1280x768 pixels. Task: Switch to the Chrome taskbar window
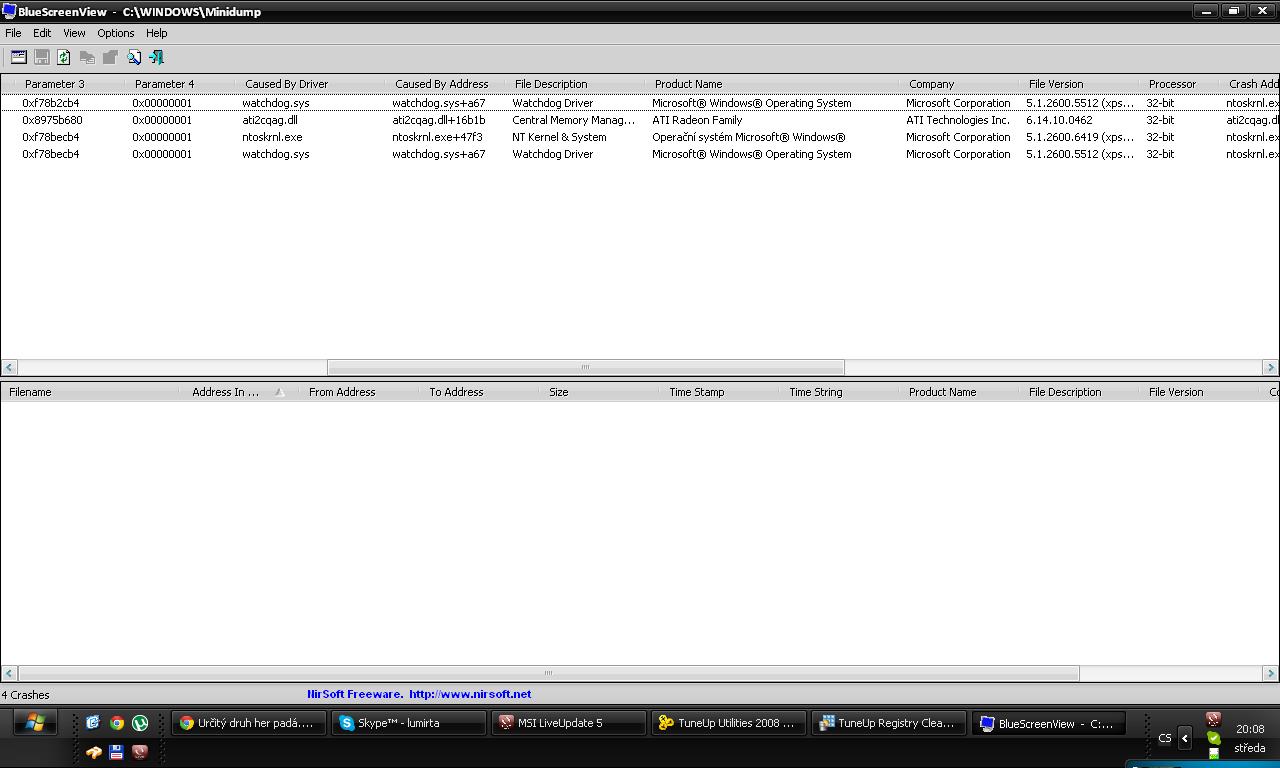pos(249,723)
